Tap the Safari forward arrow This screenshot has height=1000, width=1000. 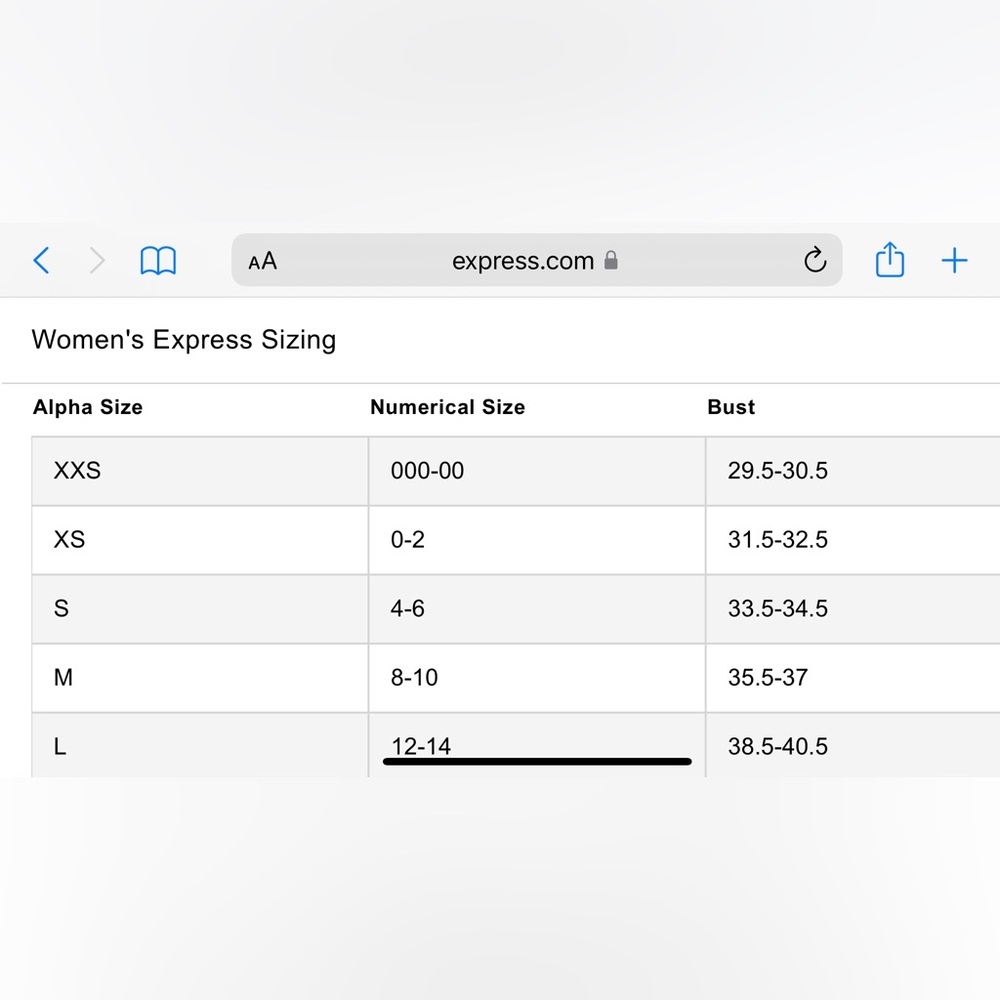96,260
